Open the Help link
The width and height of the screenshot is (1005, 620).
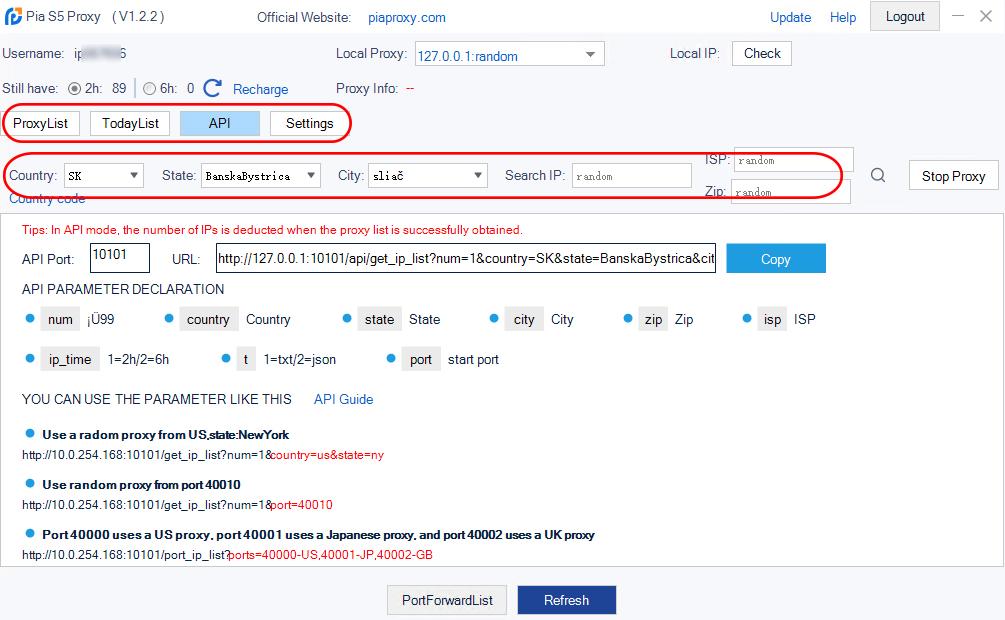point(843,17)
